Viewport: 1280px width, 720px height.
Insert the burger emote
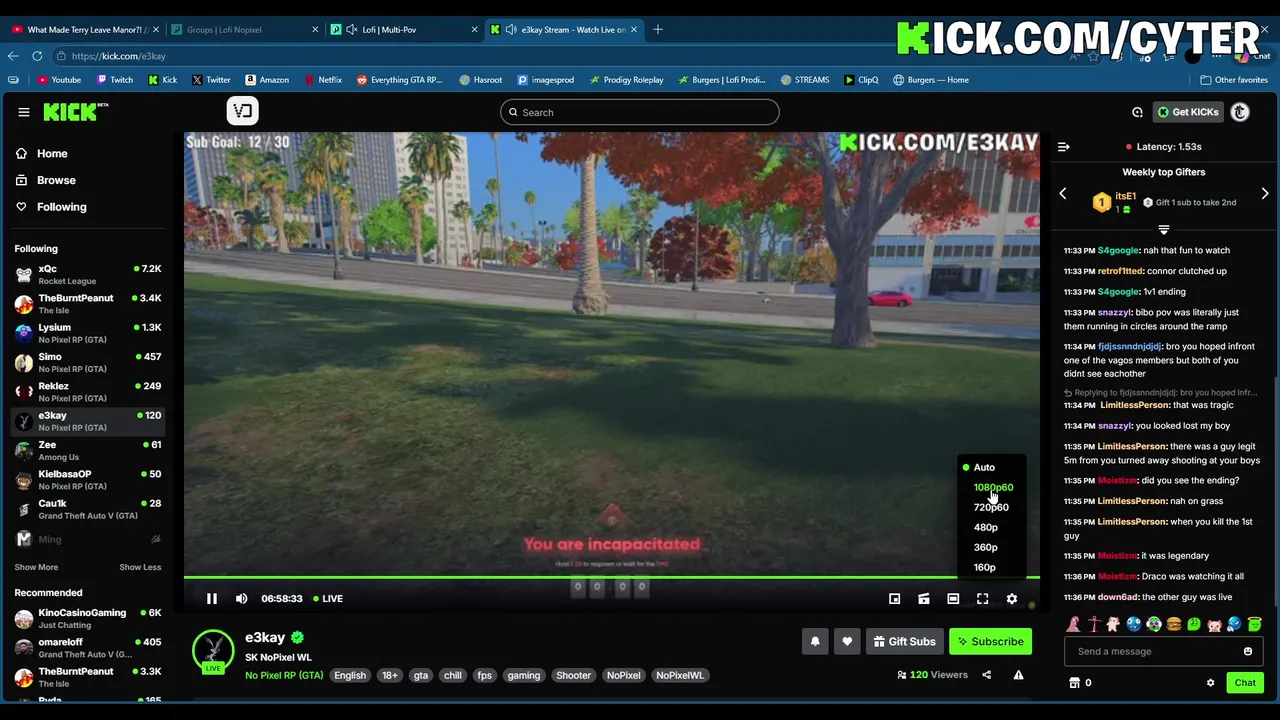coord(1174,624)
